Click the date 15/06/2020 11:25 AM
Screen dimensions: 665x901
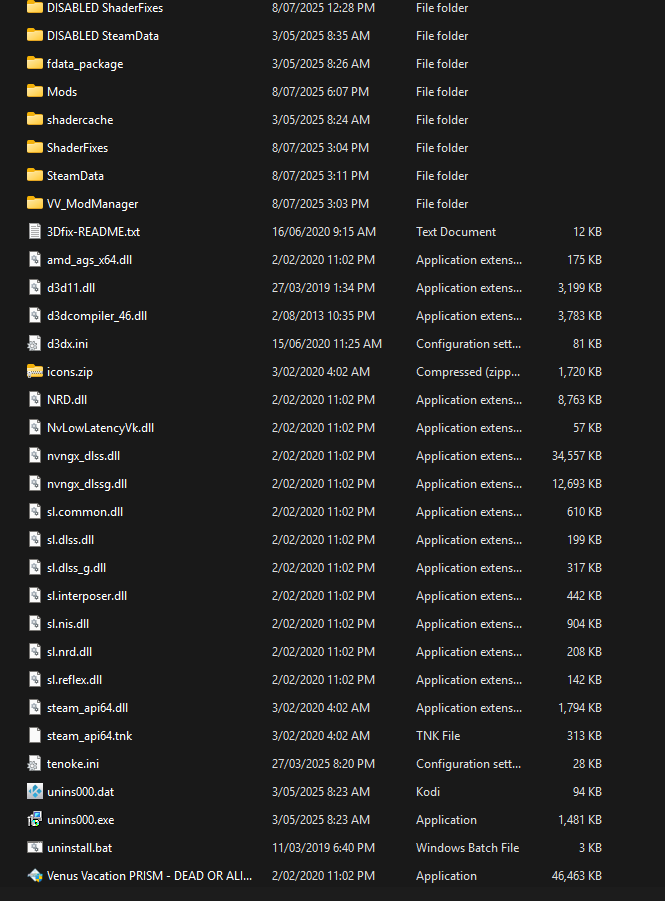[x=326, y=344]
